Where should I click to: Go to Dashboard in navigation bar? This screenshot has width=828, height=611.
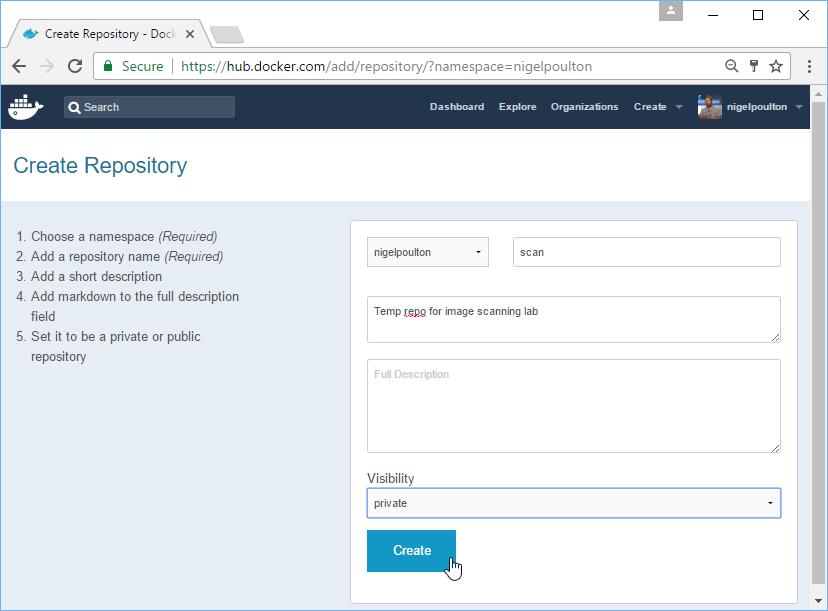[x=456, y=107]
